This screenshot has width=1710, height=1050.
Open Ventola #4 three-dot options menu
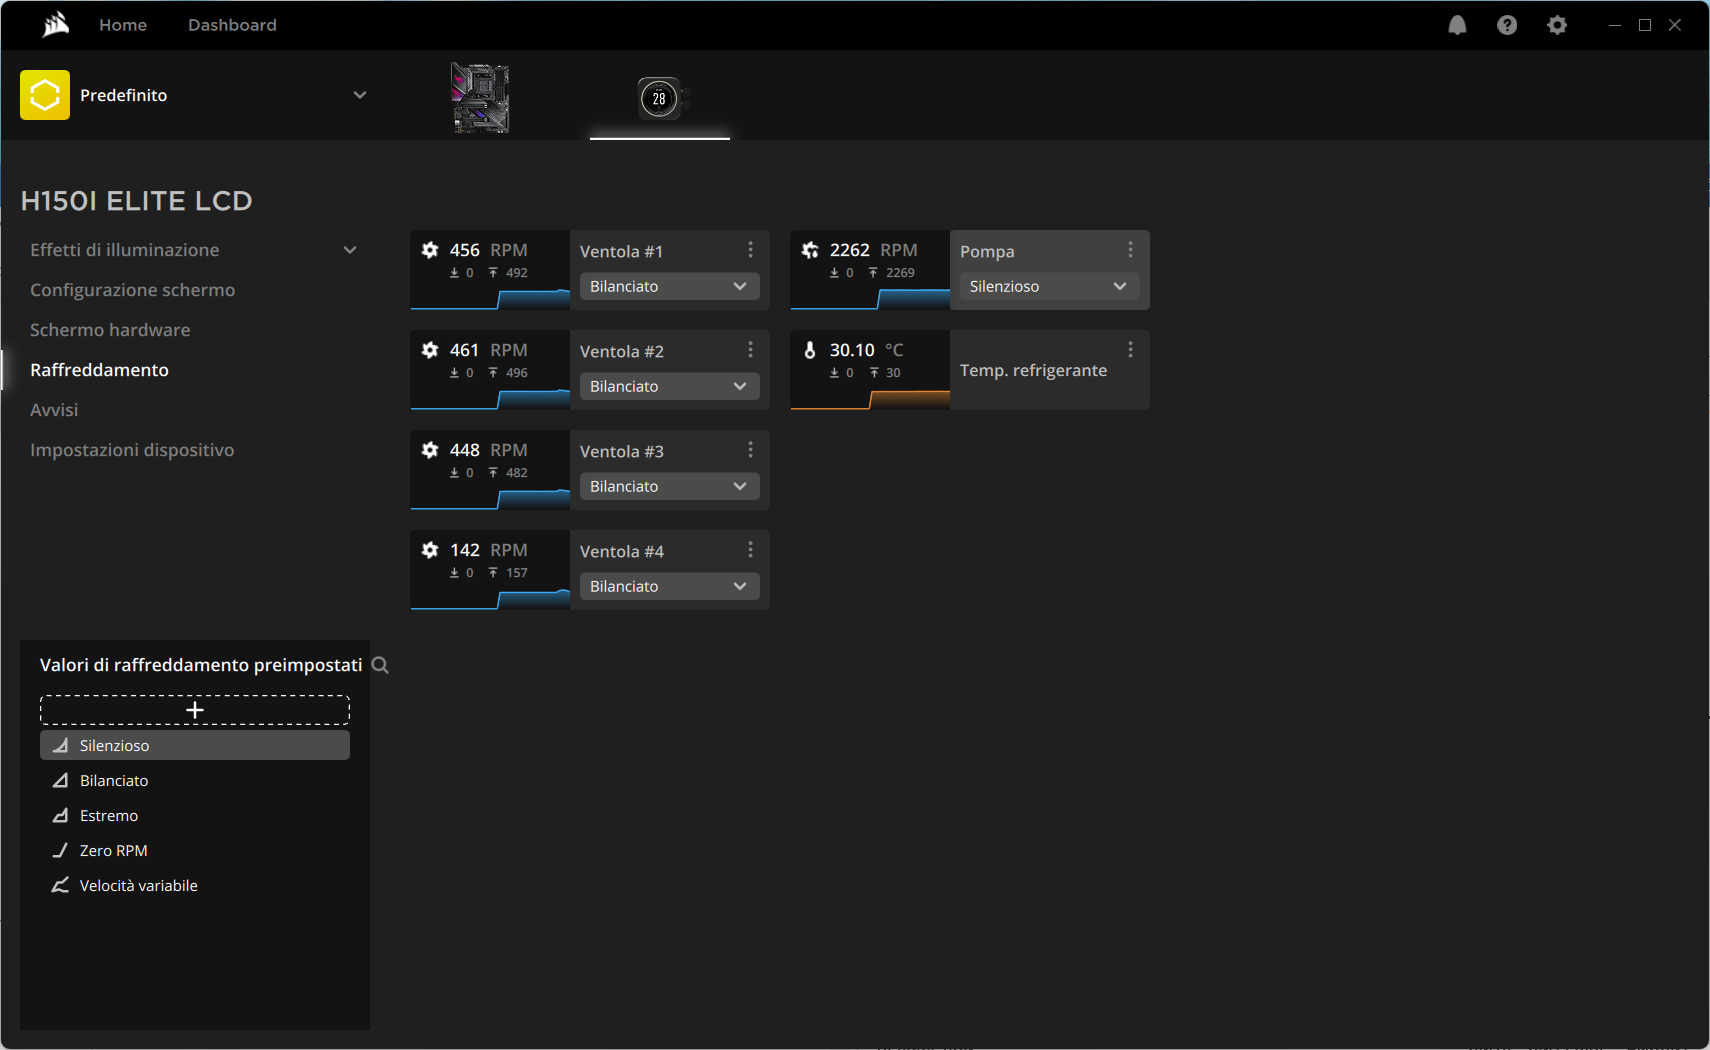[750, 550]
